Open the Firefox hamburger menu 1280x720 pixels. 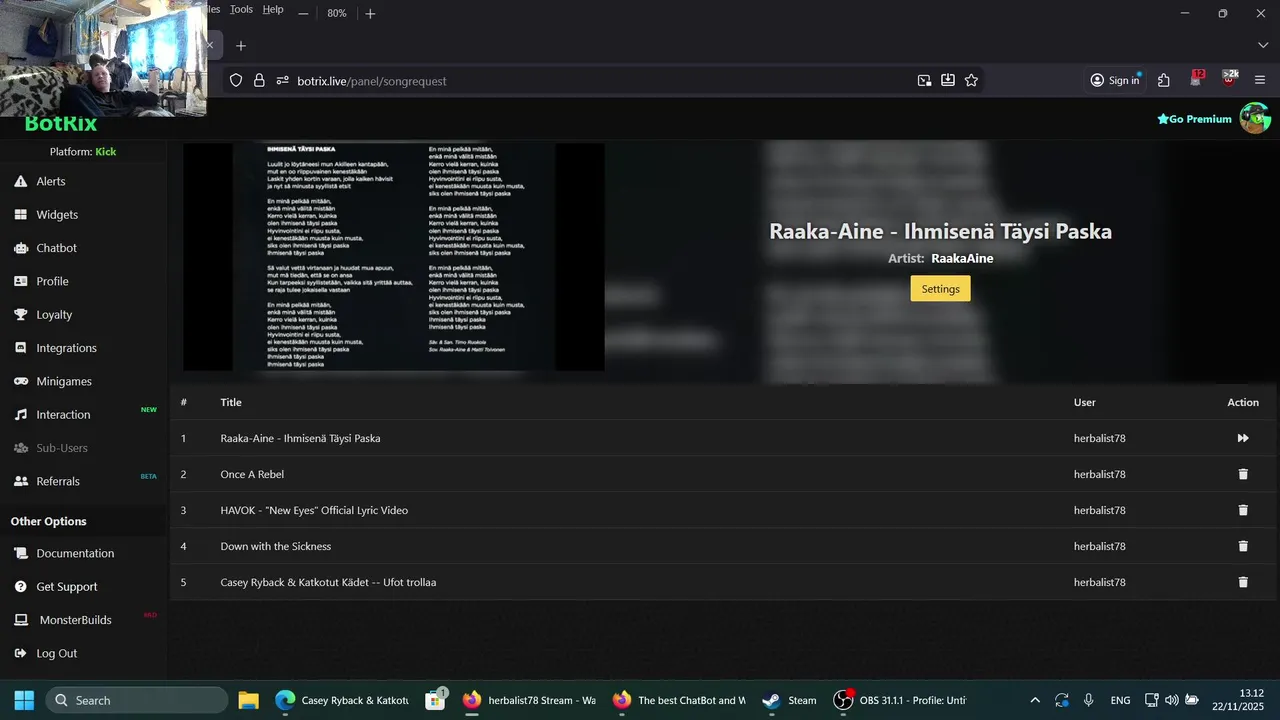click(1260, 81)
